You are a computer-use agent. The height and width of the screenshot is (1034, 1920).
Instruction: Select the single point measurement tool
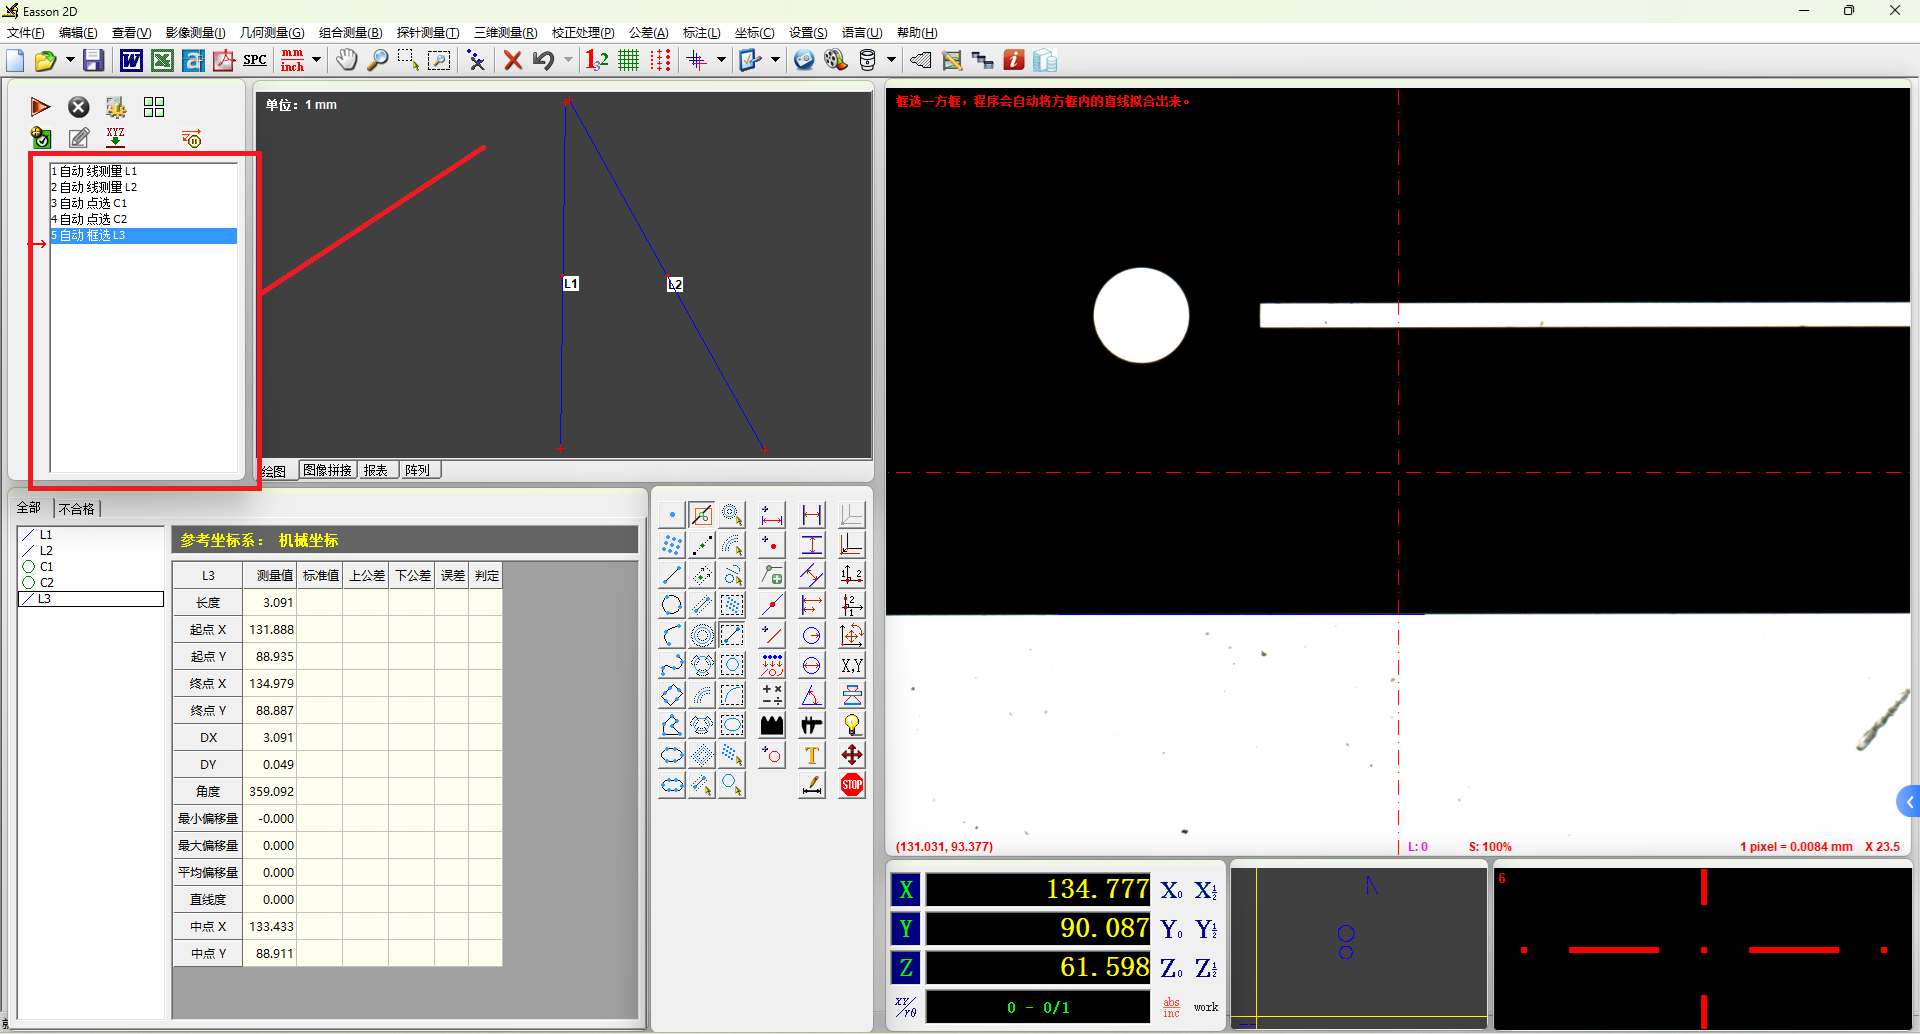tap(672, 515)
